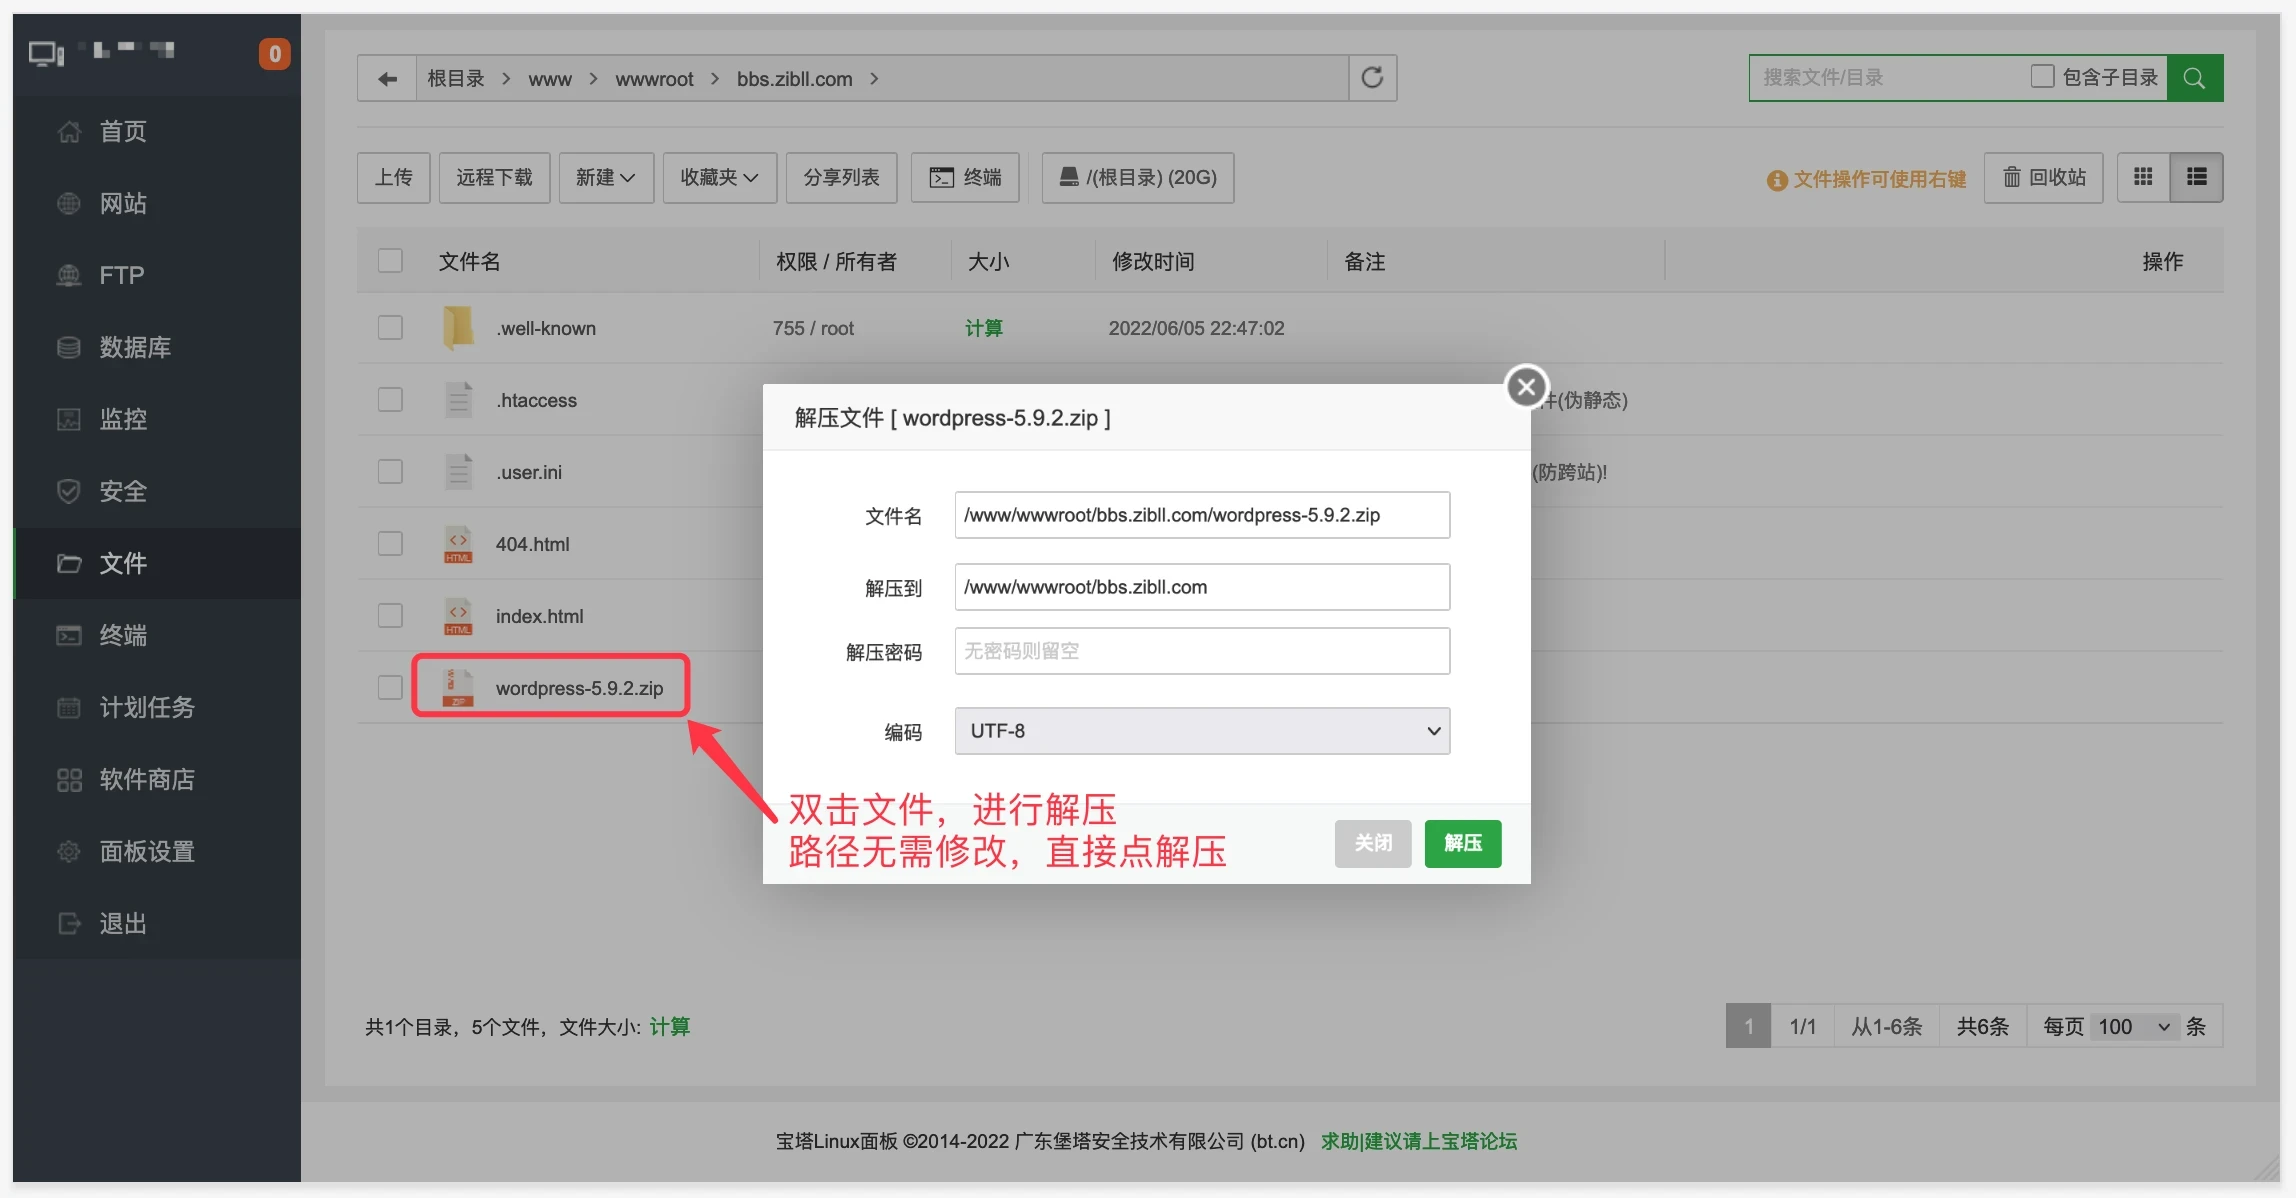Switch to grid view of files
This screenshot has height=1198, width=2296.
(2142, 177)
